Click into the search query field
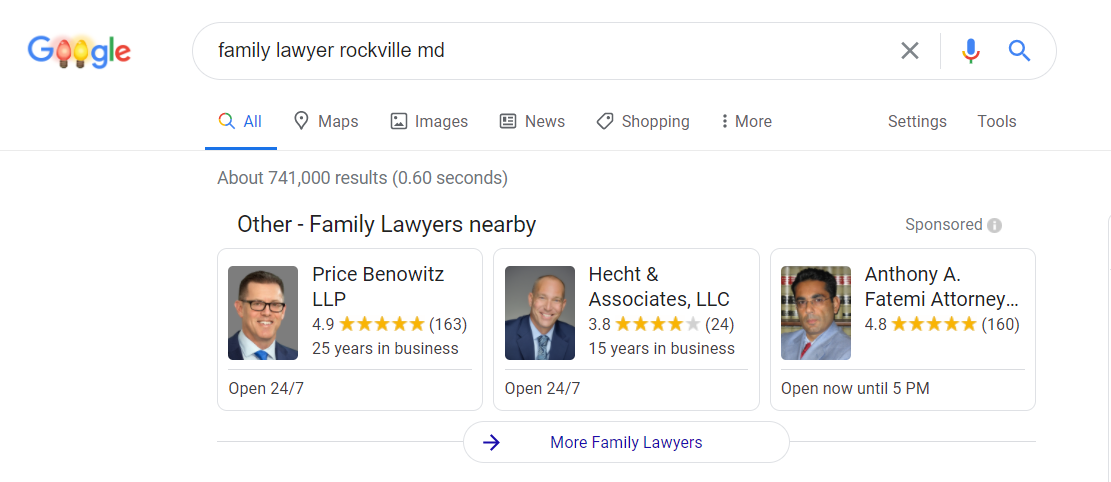The width and height of the screenshot is (1111, 482). (540, 51)
